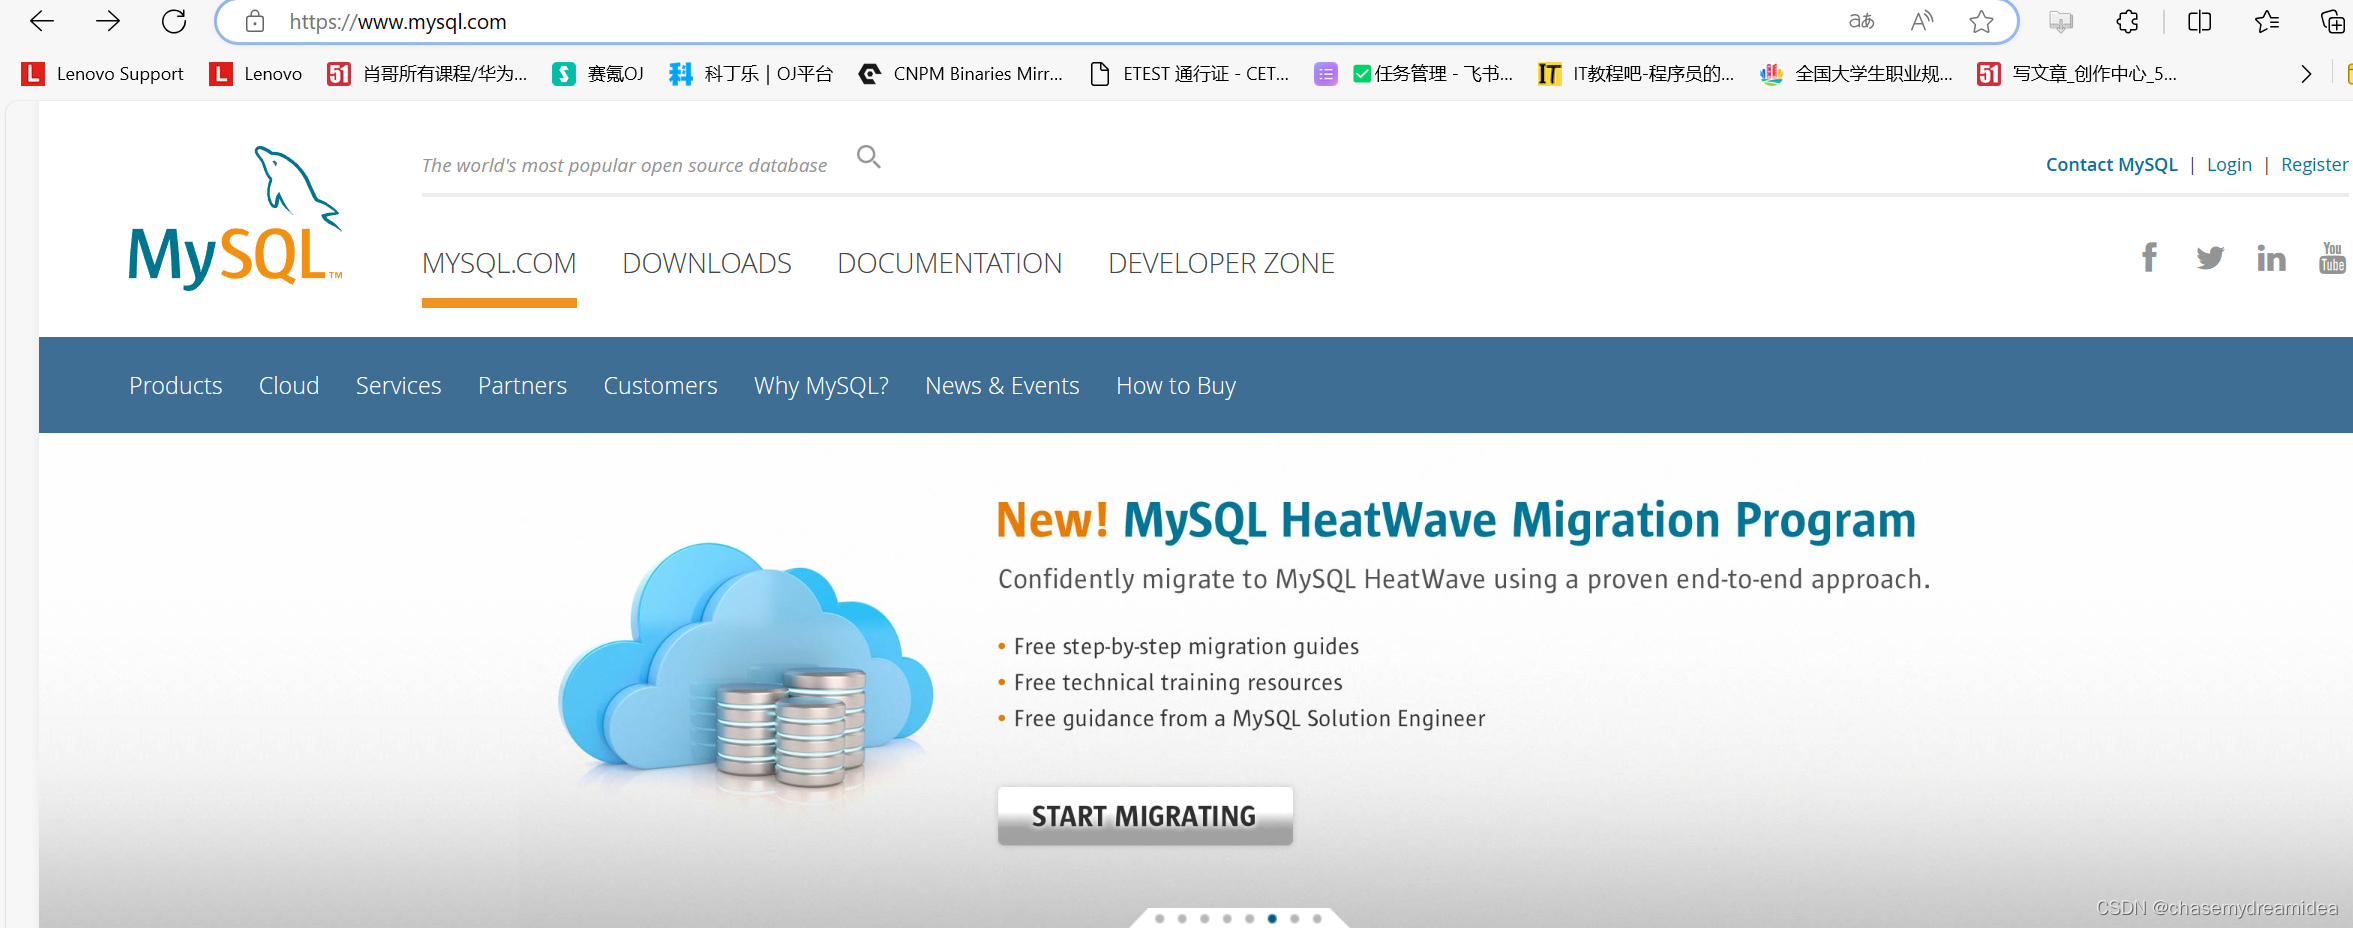Open the How to Buy menu
Image resolution: width=2353 pixels, height=928 pixels.
1176,386
